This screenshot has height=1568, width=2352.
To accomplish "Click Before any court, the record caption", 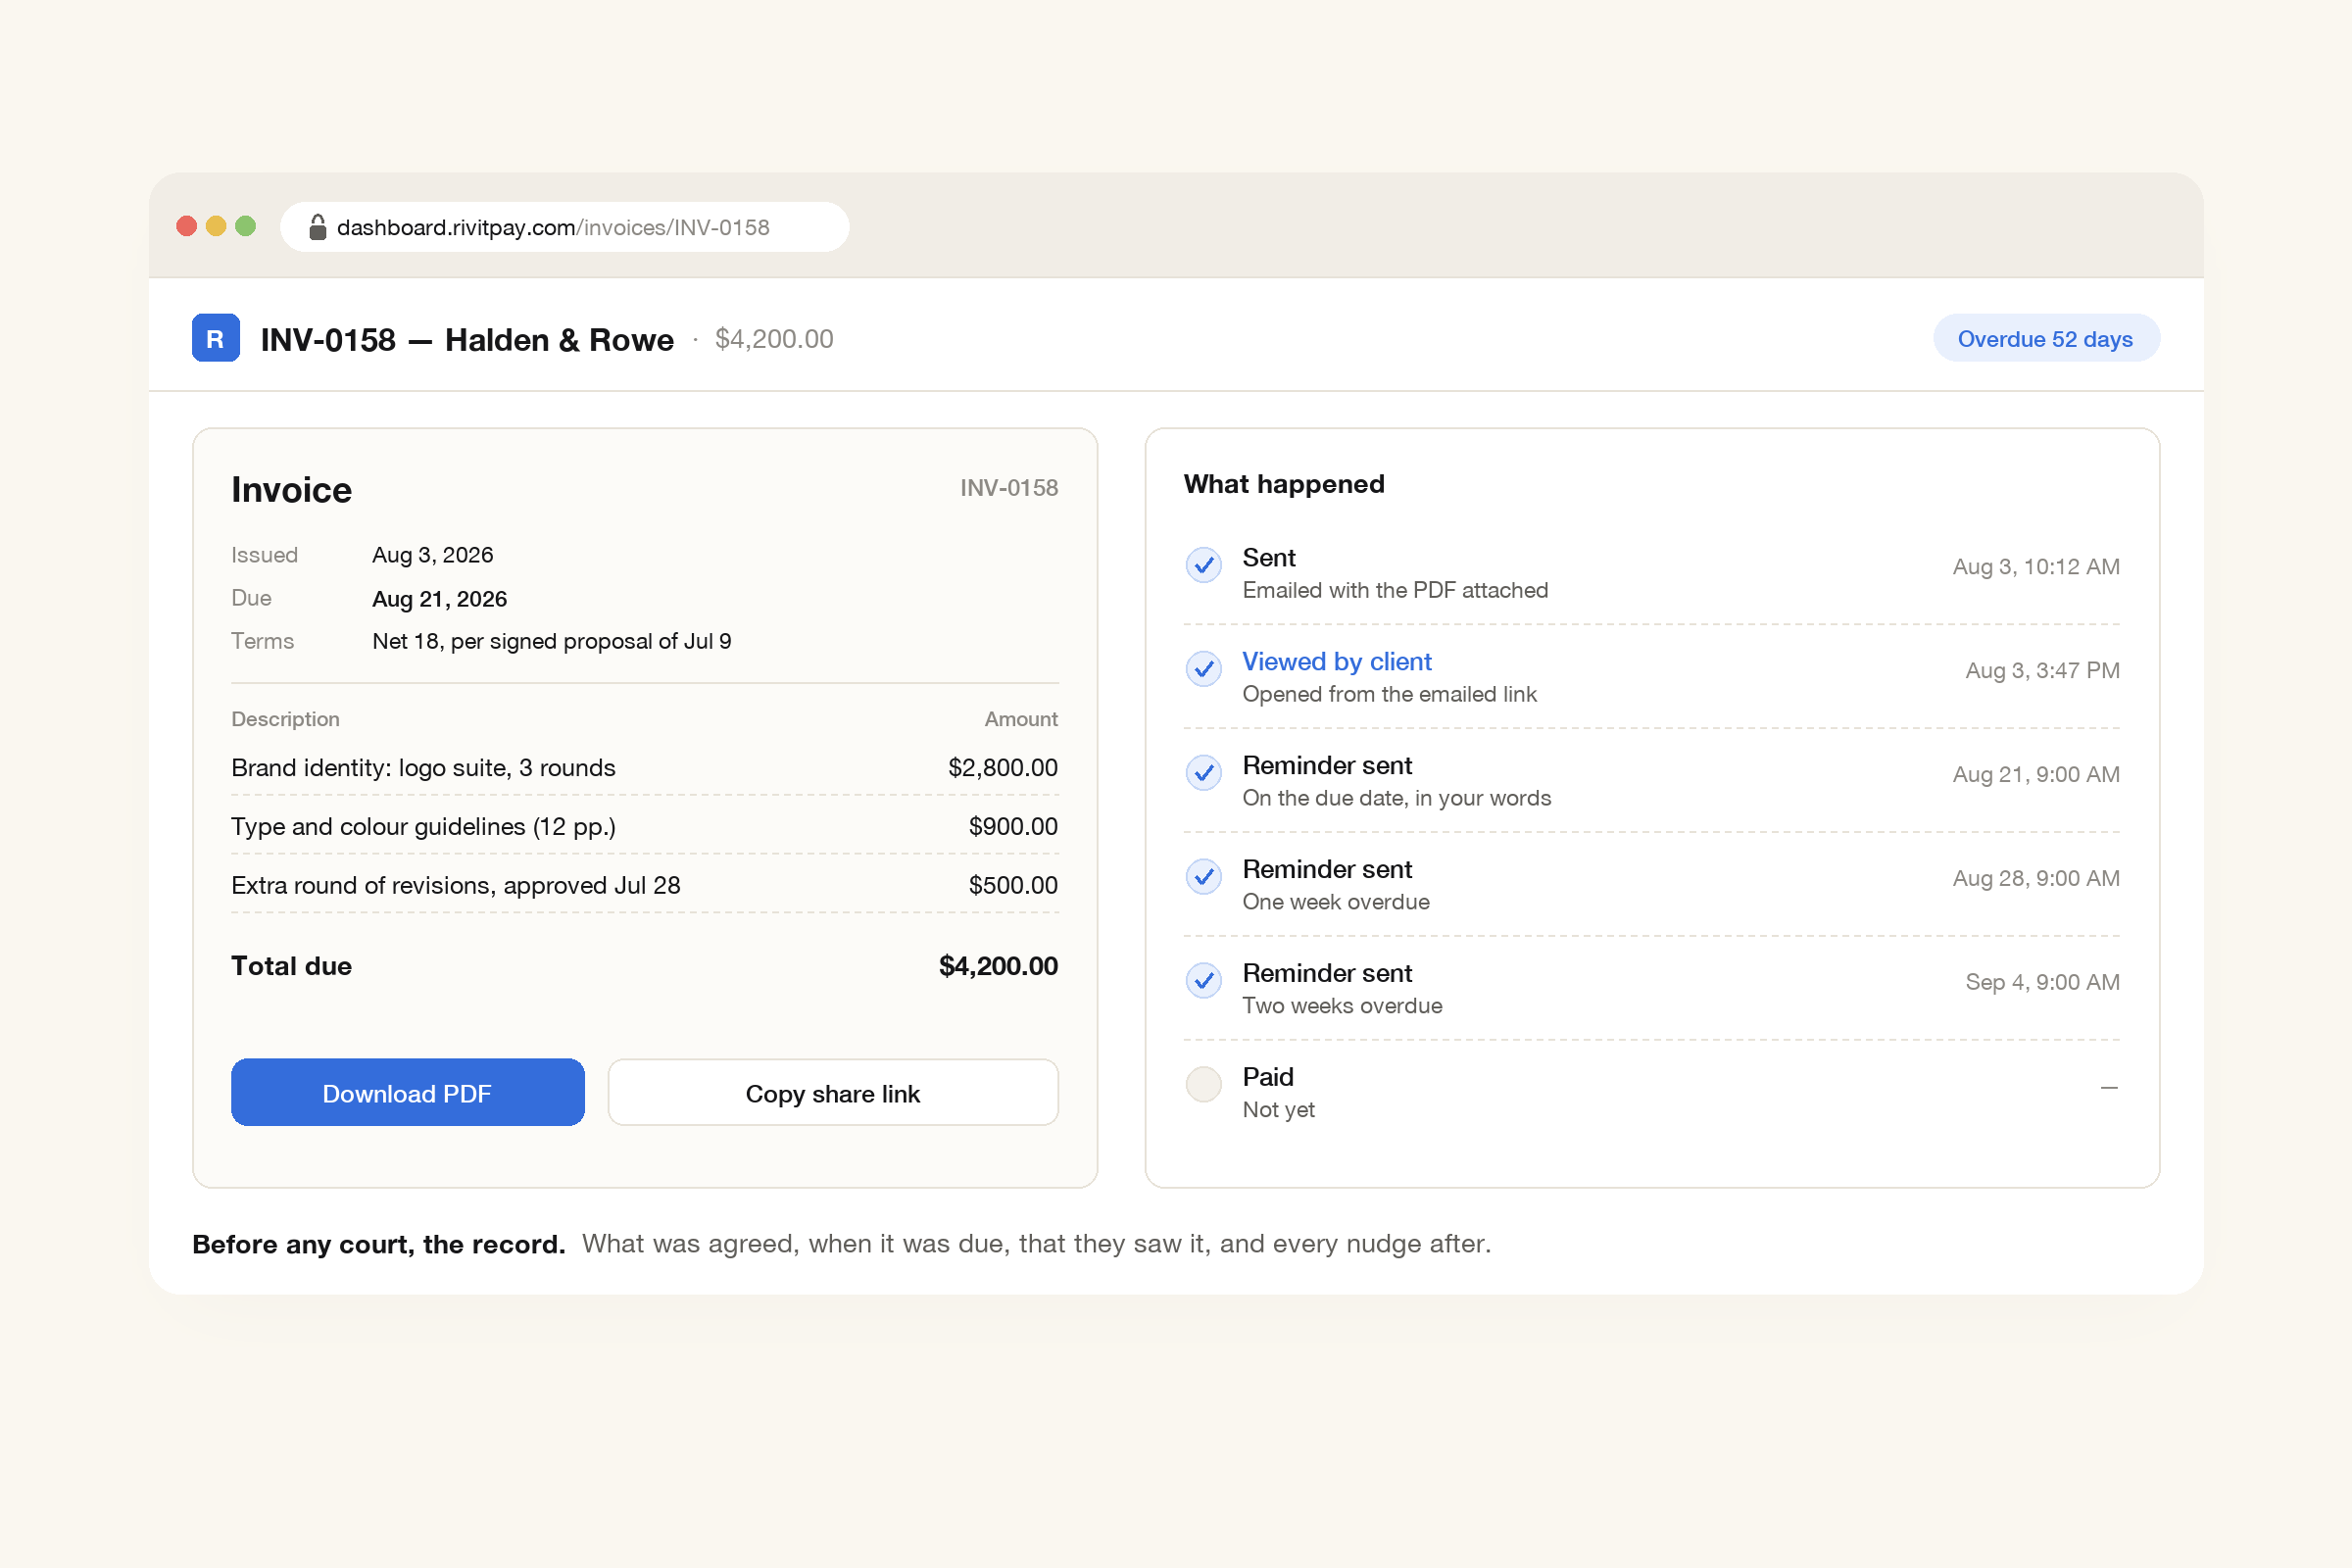I will pos(379,1245).
